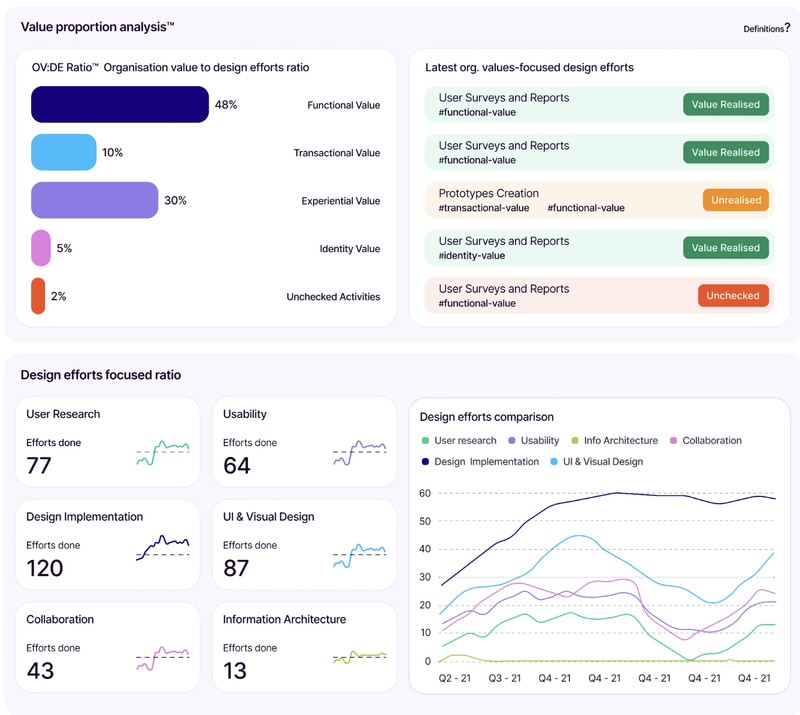Click the Definitions link
This screenshot has height=715, width=800.
coord(762,29)
